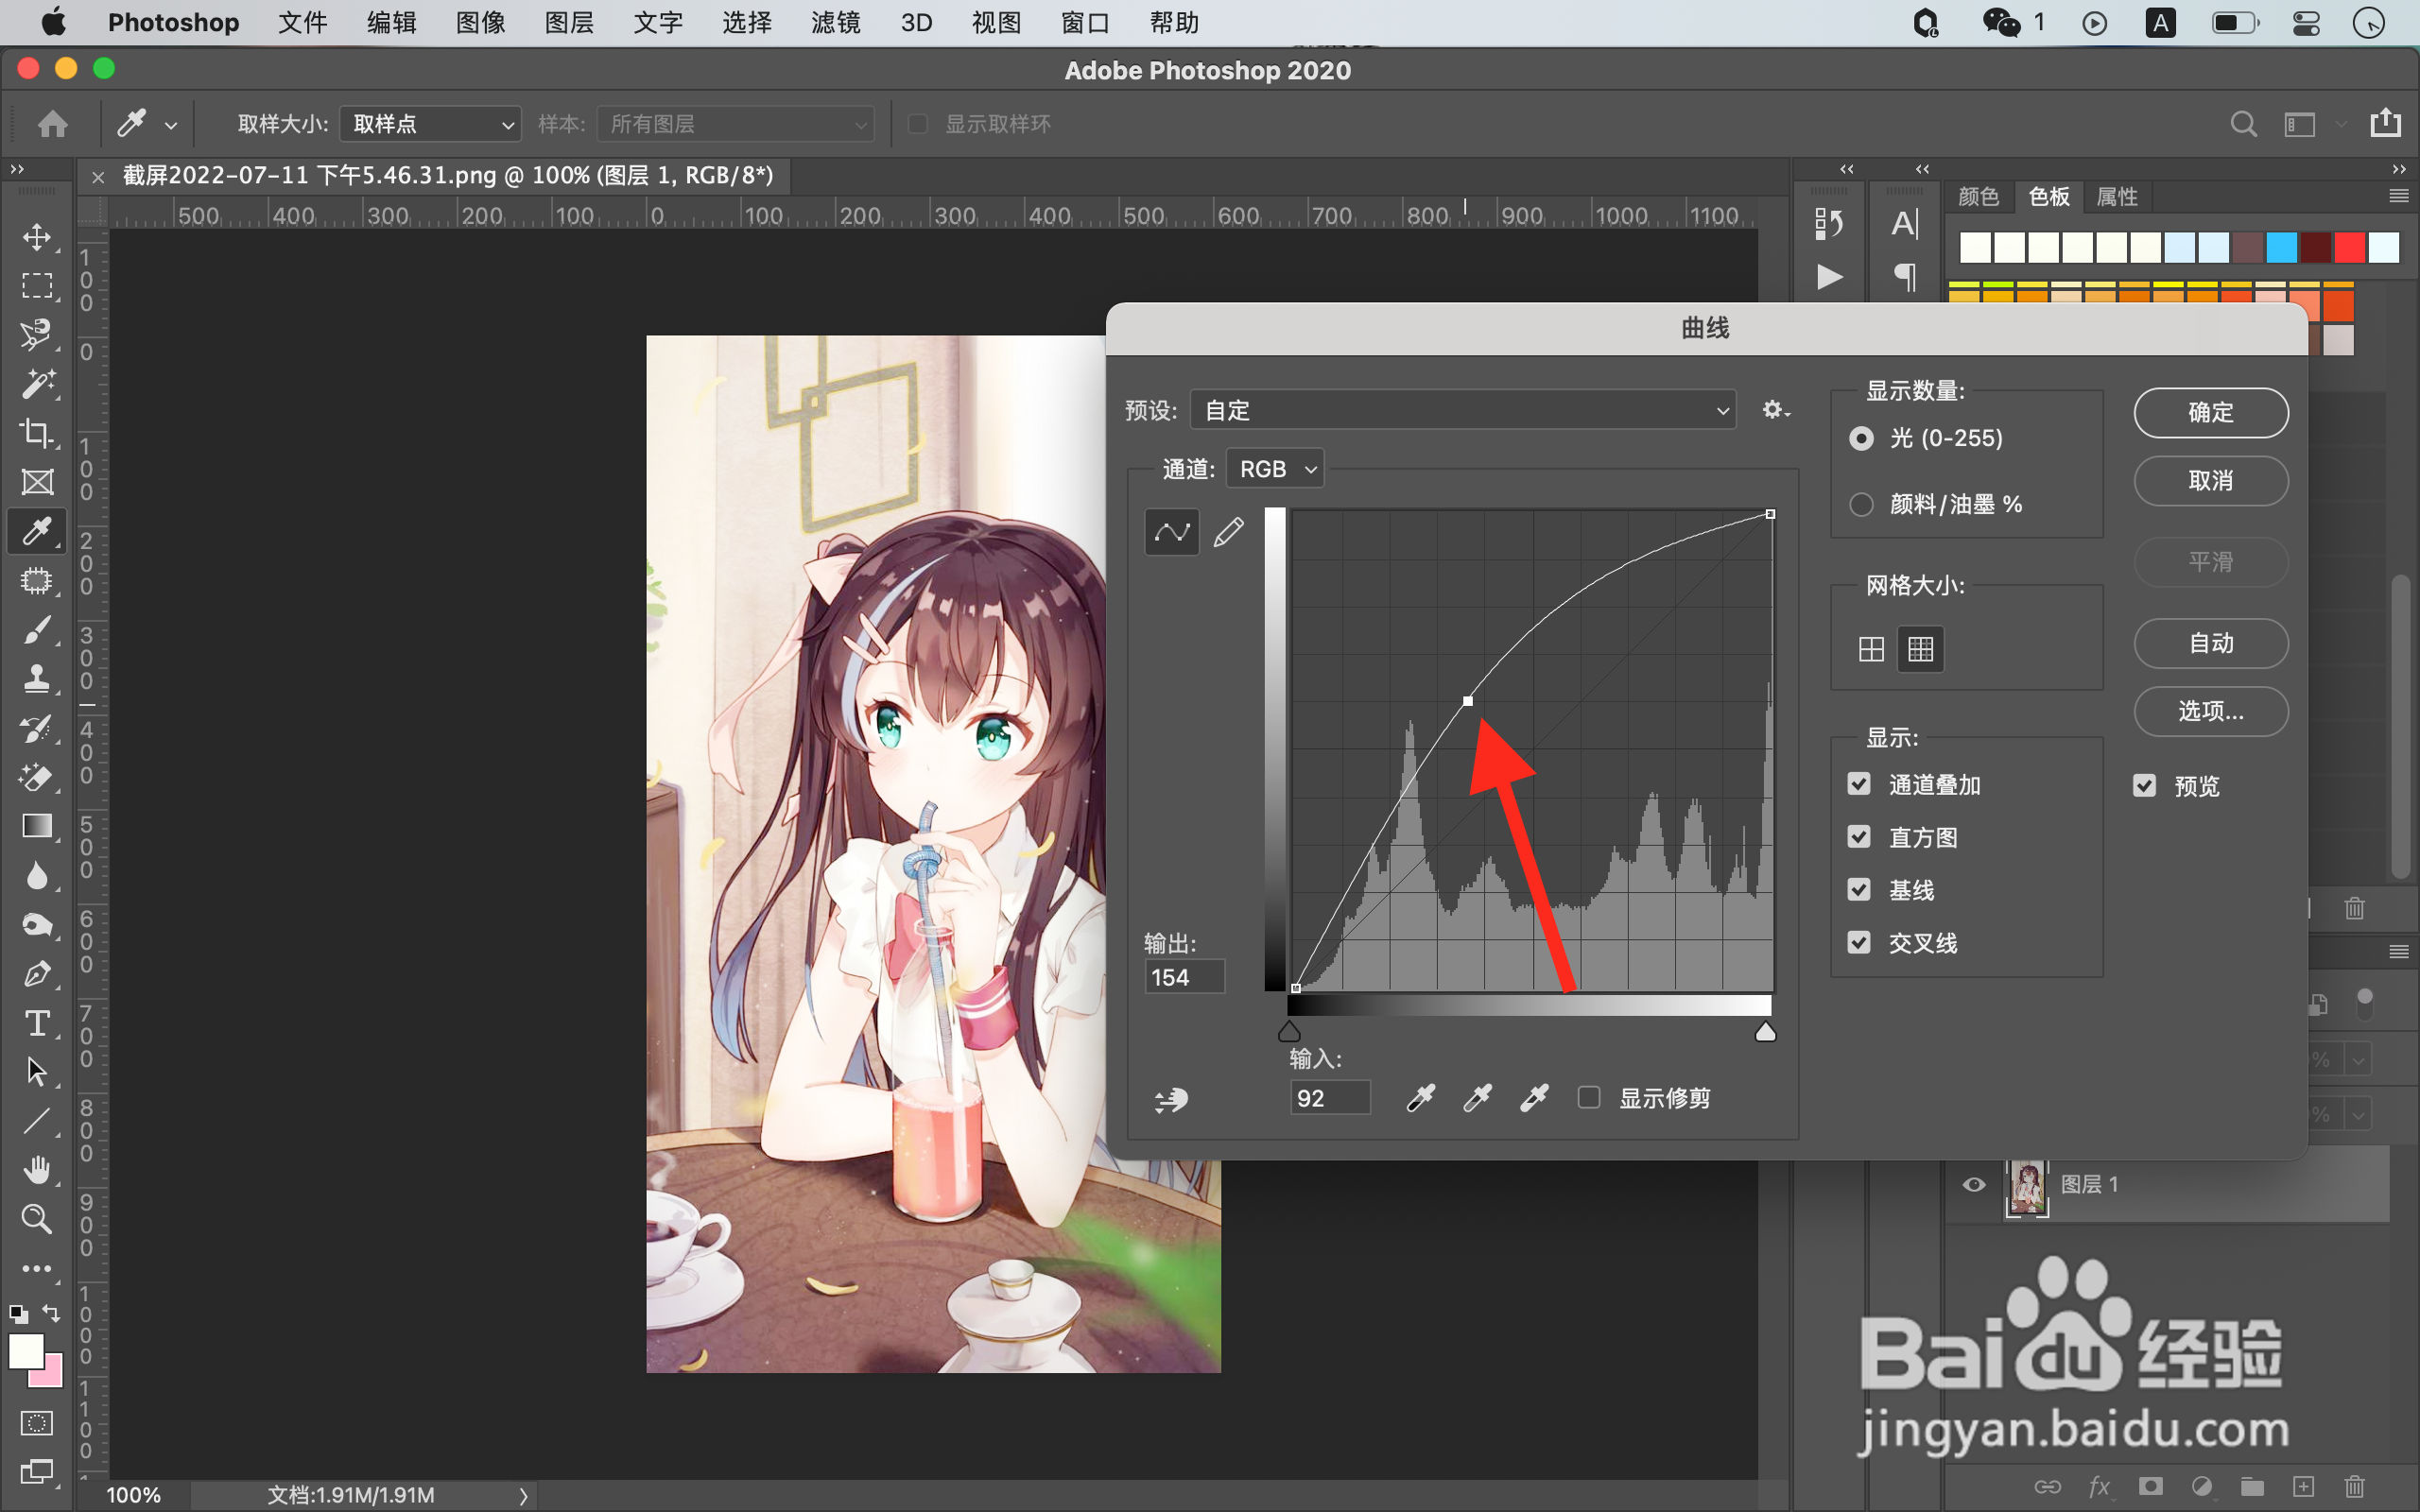2420x1512 pixels.
Task: Toggle 基线 checkbox
Action: point(1859,890)
